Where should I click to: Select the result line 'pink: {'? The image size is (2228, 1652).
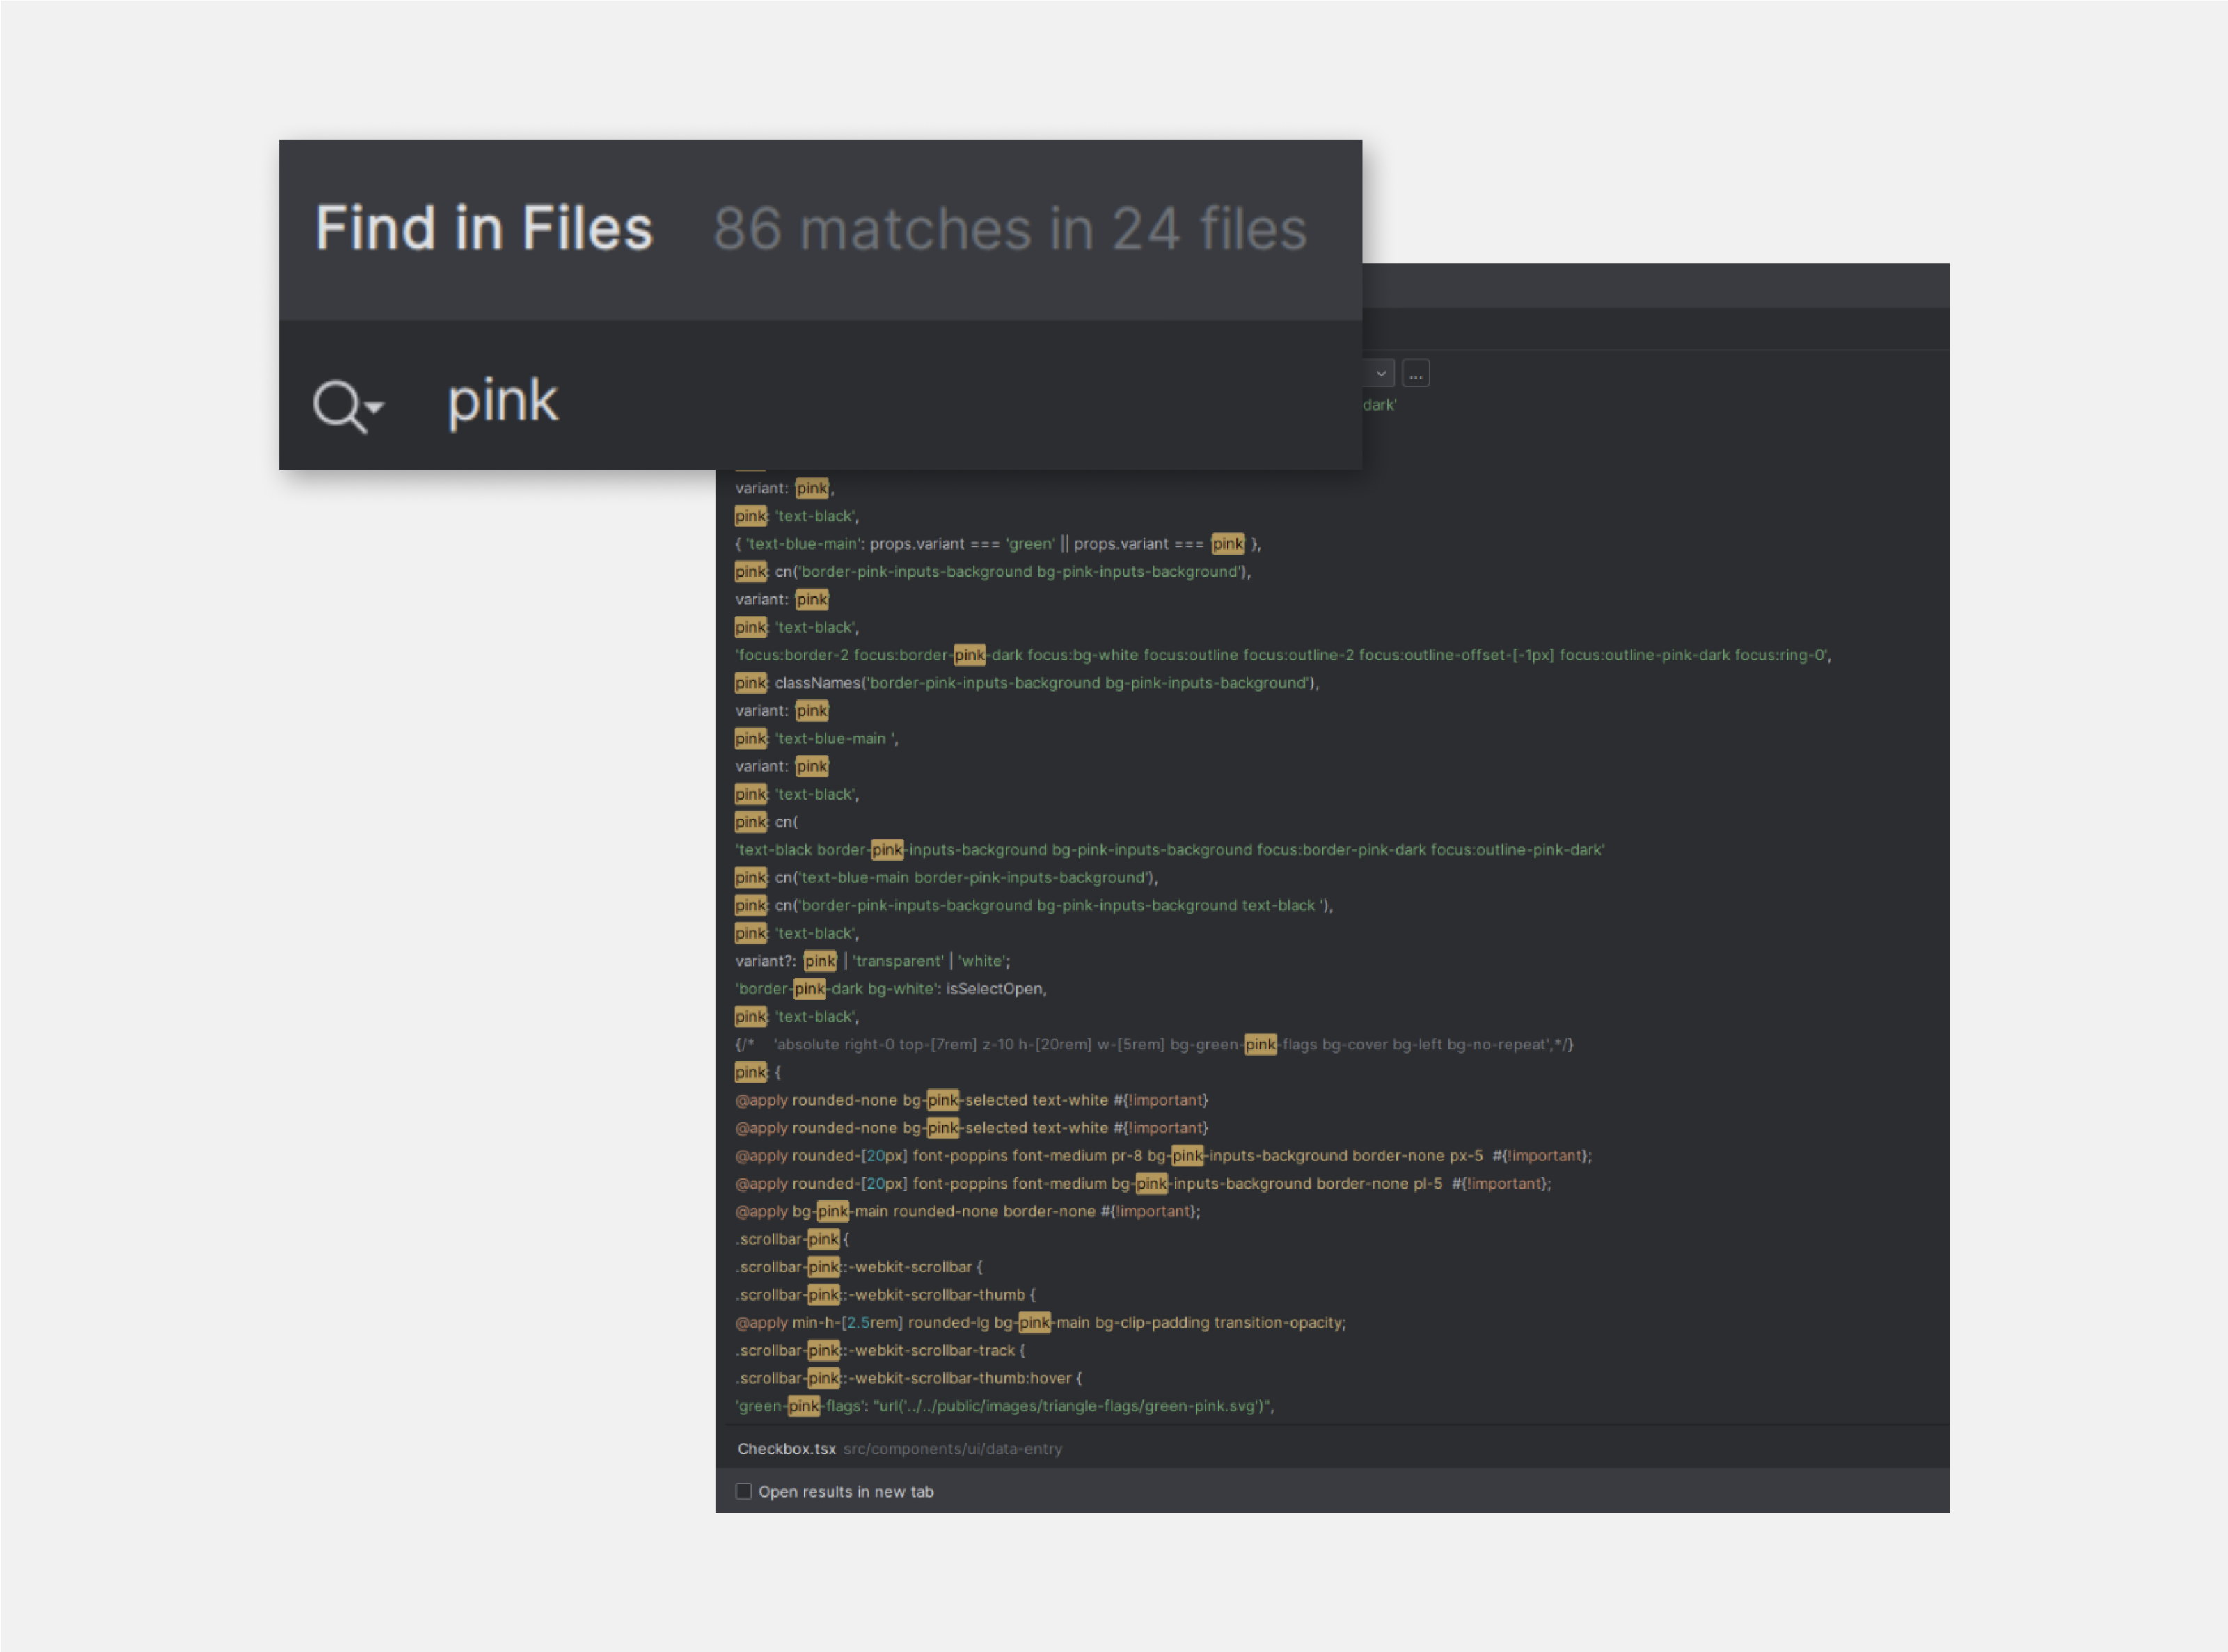point(758,1072)
